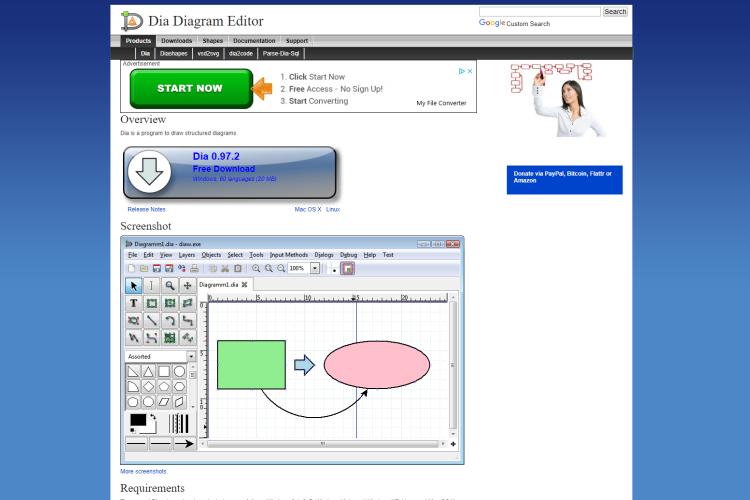750x500 pixels.
Task: Click the Cut scissors icon
Action: click(225, 268)
